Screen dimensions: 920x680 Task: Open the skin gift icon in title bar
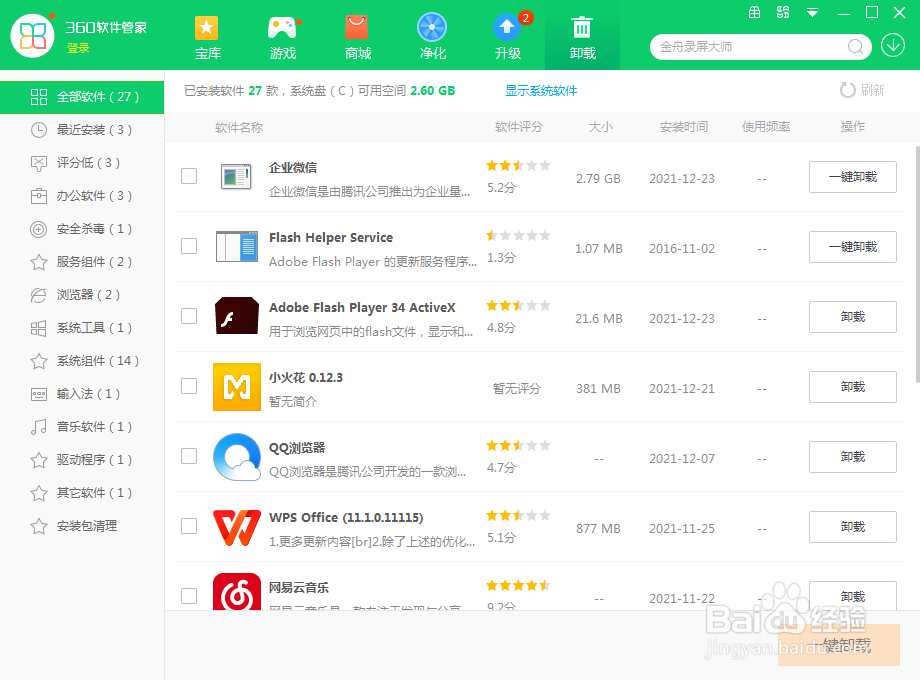click(755, 12)
